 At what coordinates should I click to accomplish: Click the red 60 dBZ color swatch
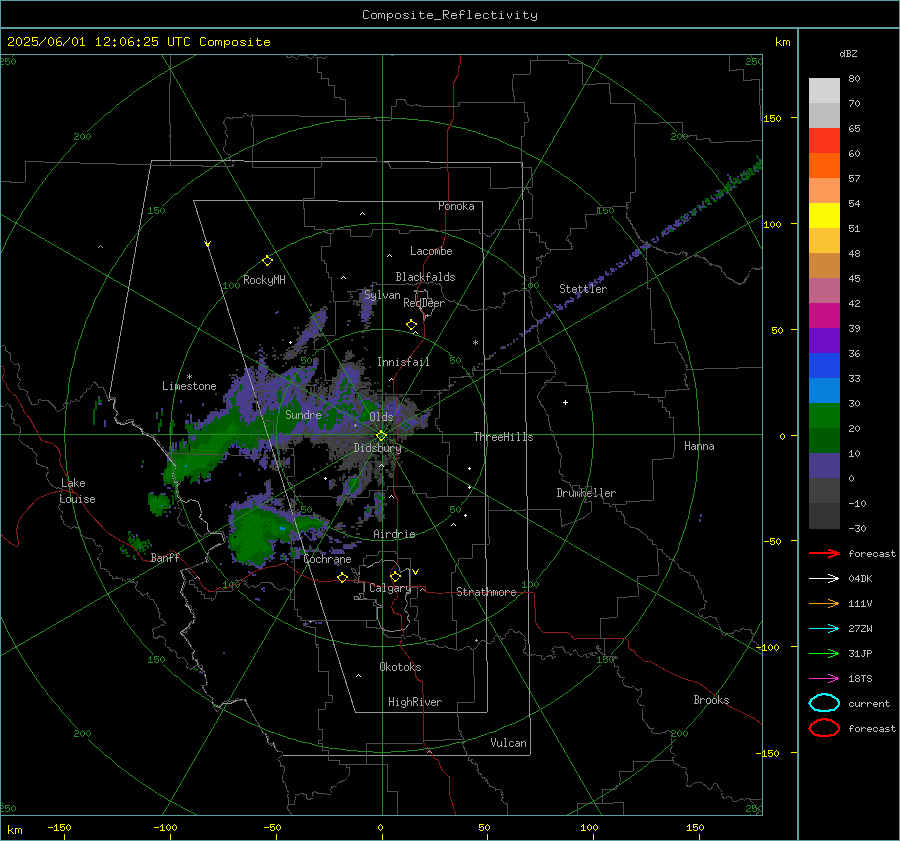(824, 141)
